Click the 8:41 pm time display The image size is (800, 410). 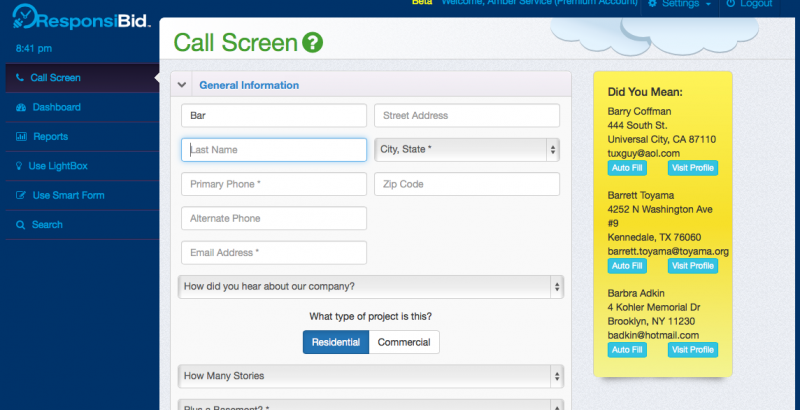34,49
